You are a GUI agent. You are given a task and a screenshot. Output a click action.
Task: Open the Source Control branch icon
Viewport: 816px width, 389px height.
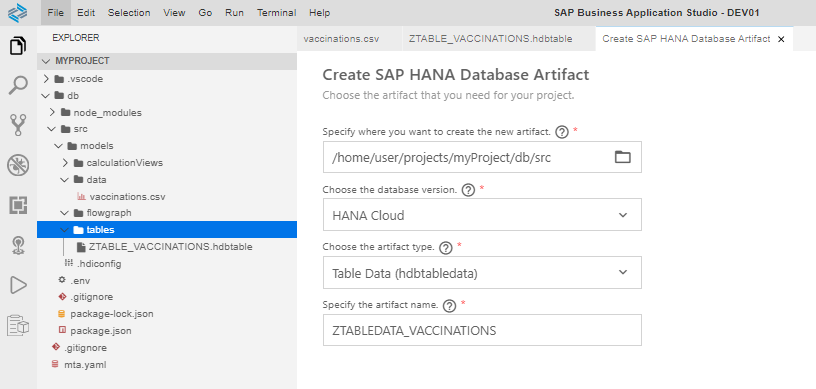[x=18, y=126]
